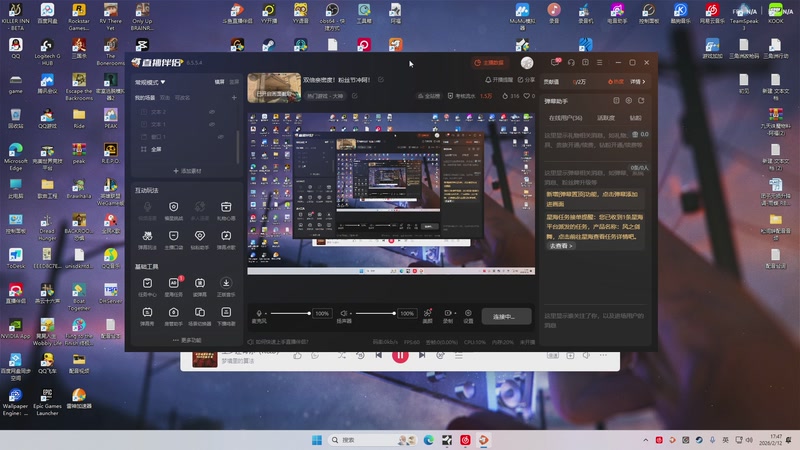Image resolution: width=800 pixels, height=450 pixels.
Task: Adjust the 麦克风 volume slider
Action: 290,313
